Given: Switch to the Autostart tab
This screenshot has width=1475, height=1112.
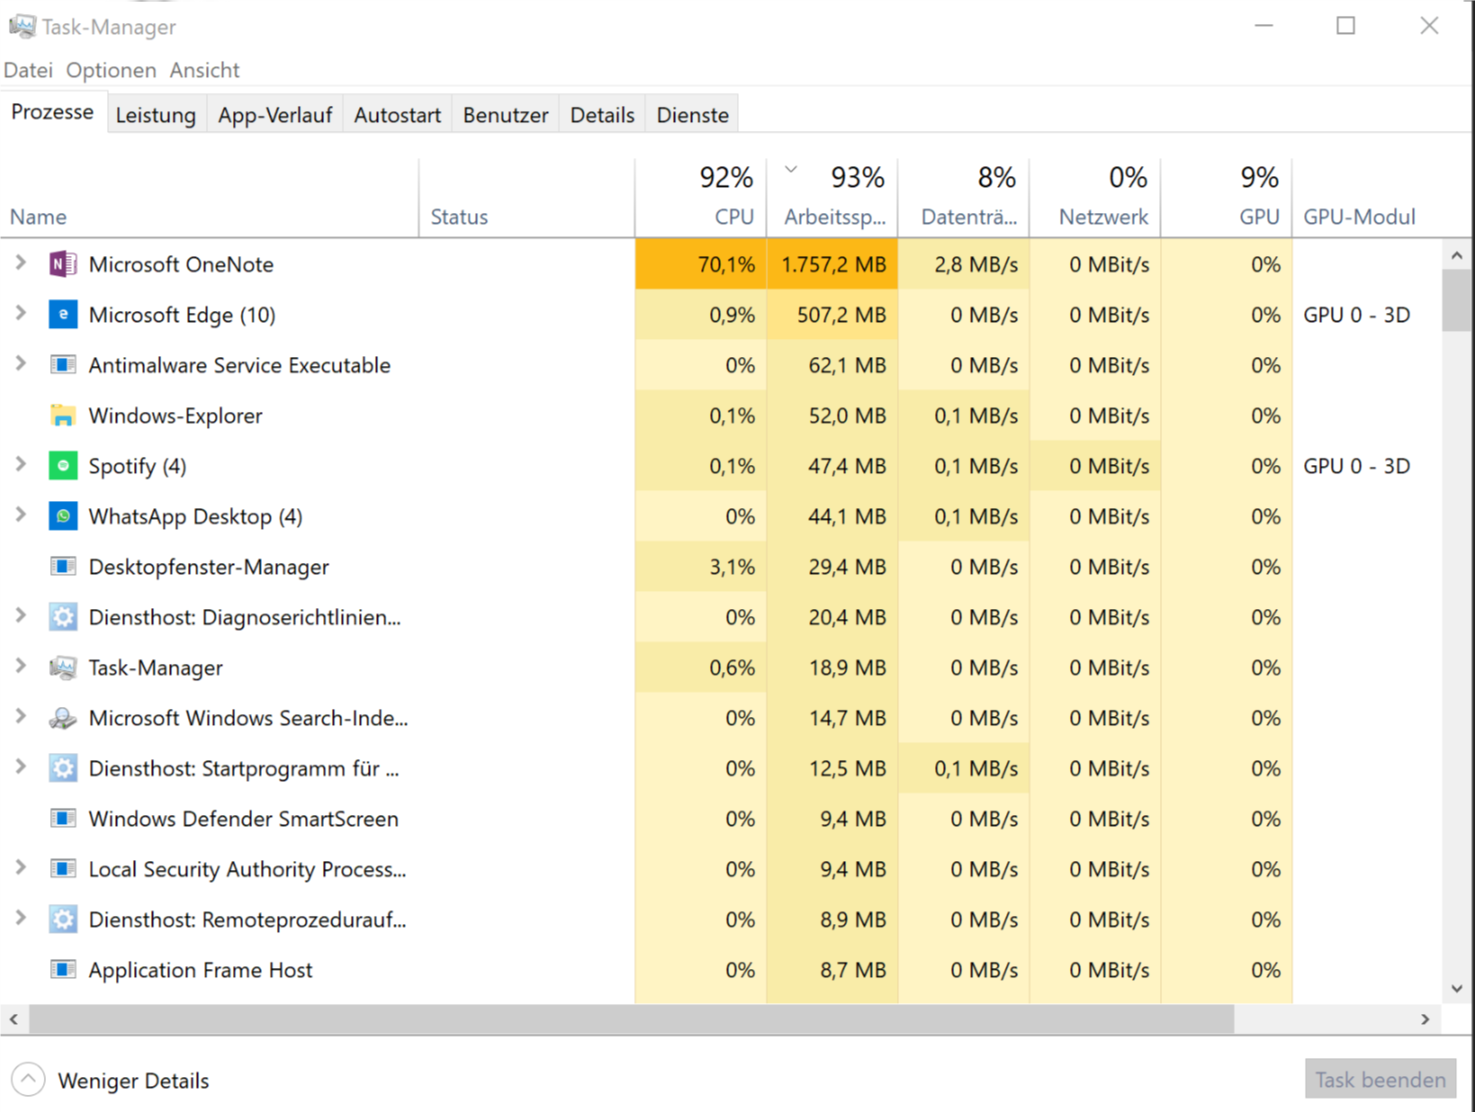Looking at the screenshot, I should [397, 115].
